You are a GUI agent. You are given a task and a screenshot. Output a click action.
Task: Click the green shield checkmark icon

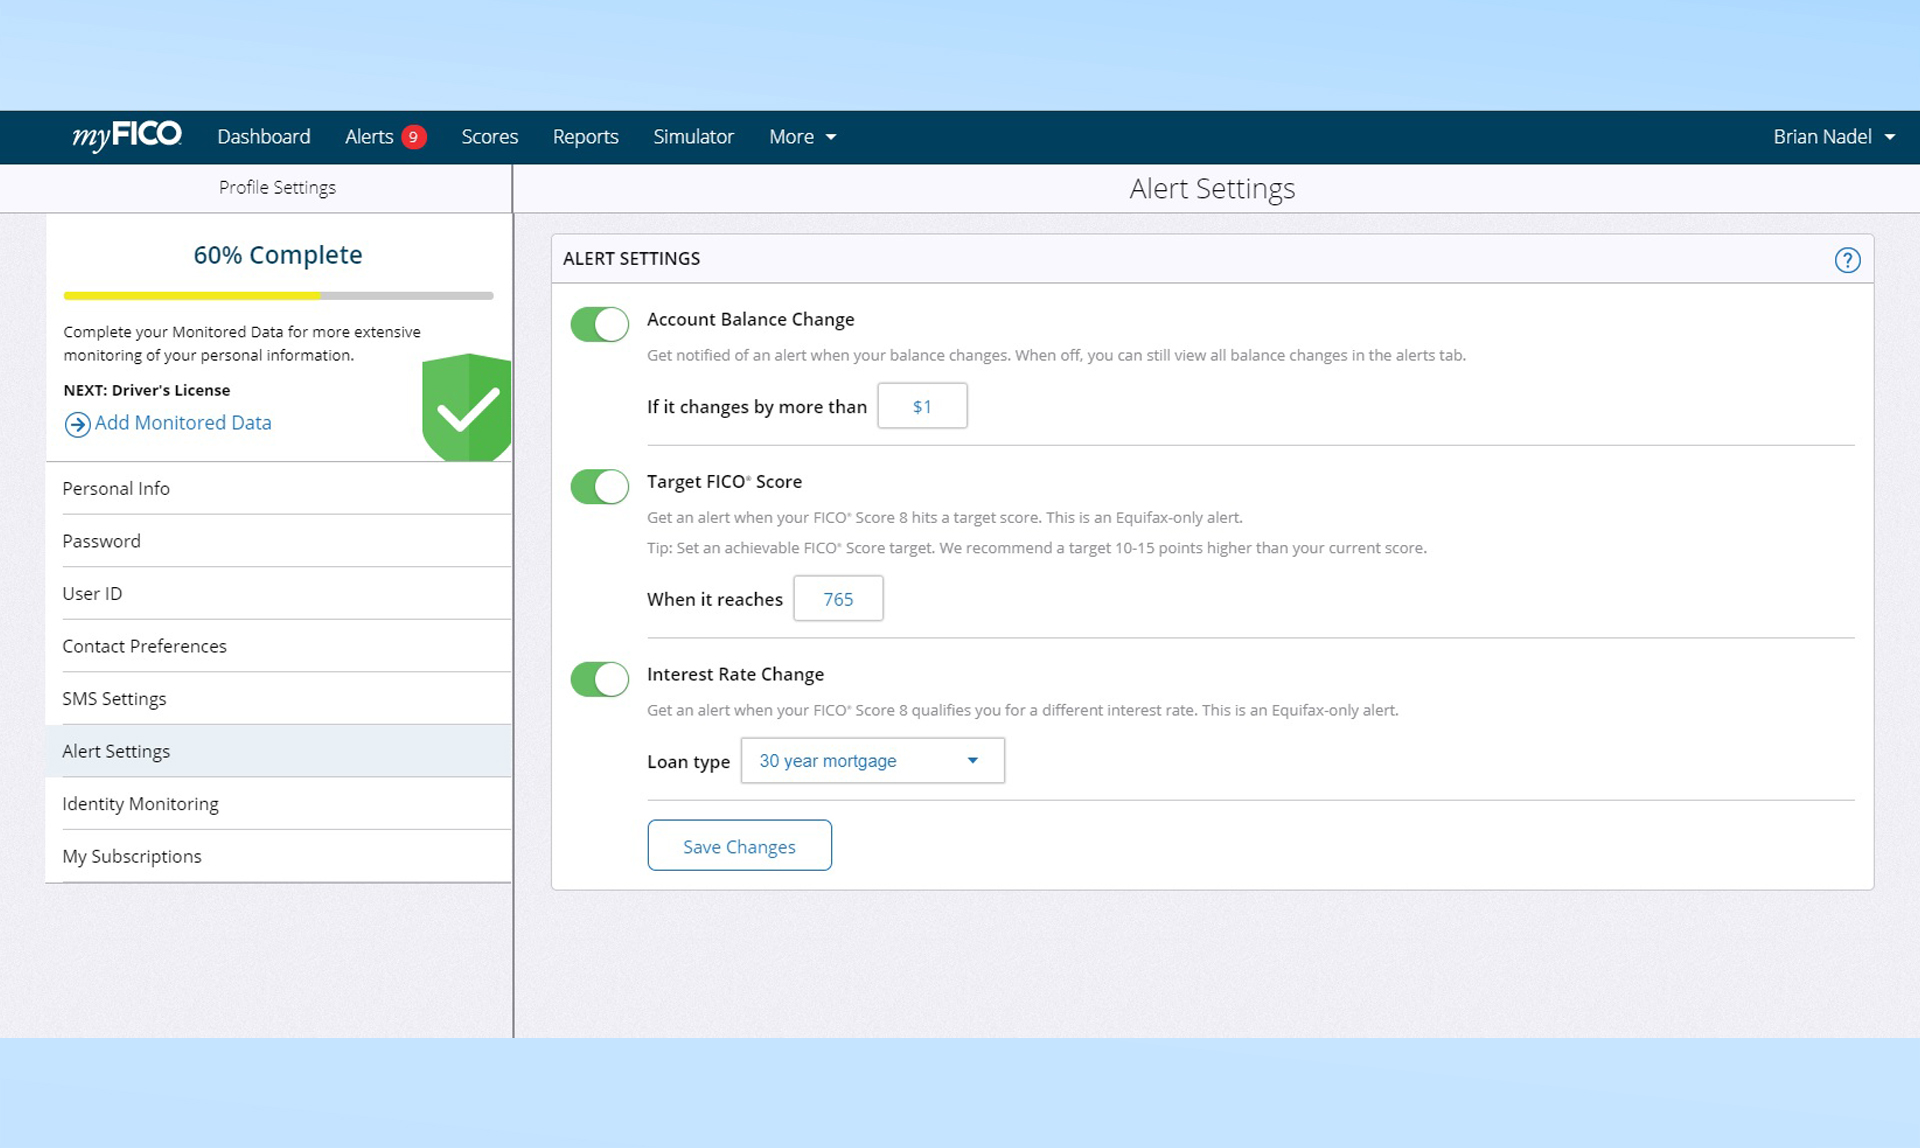[467, 407]
